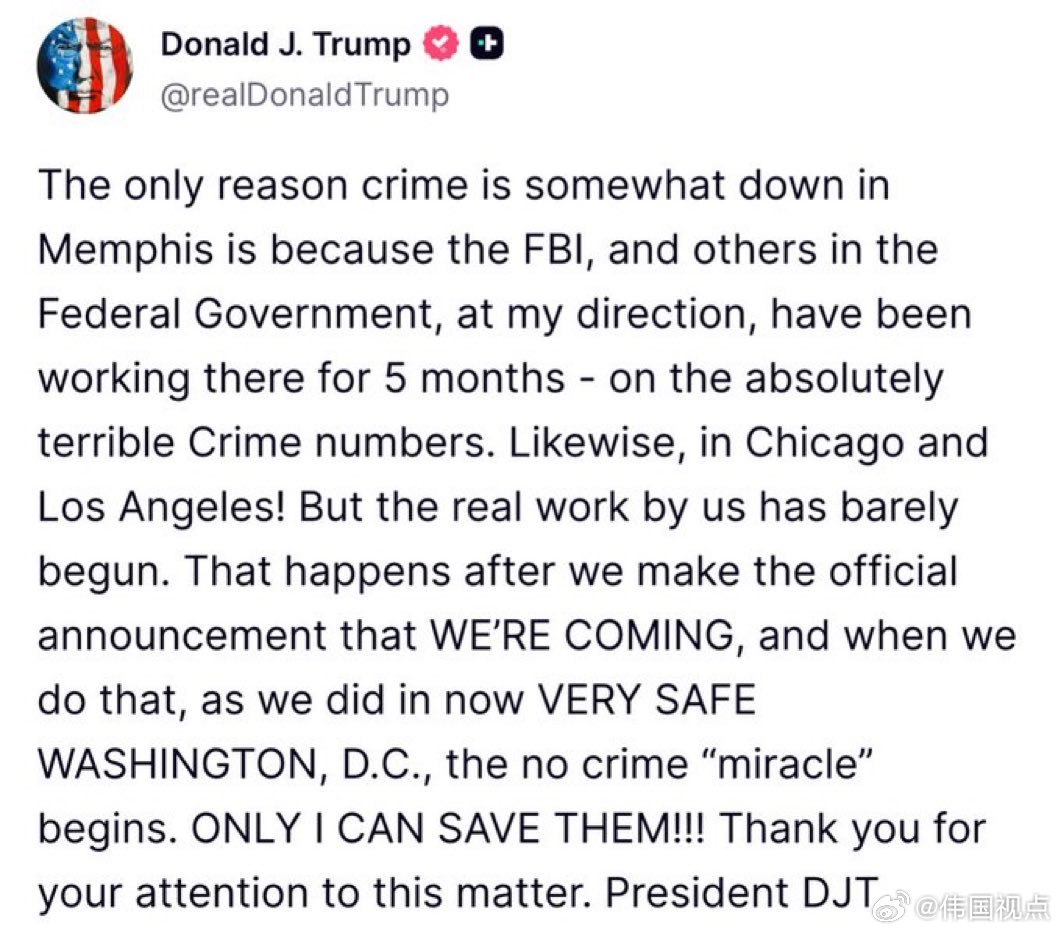Image resolution: width=1061 pixels, height=933 pixels.
Task: Open the Donald J. Trump display name
Action: click(x=286, y=44)
